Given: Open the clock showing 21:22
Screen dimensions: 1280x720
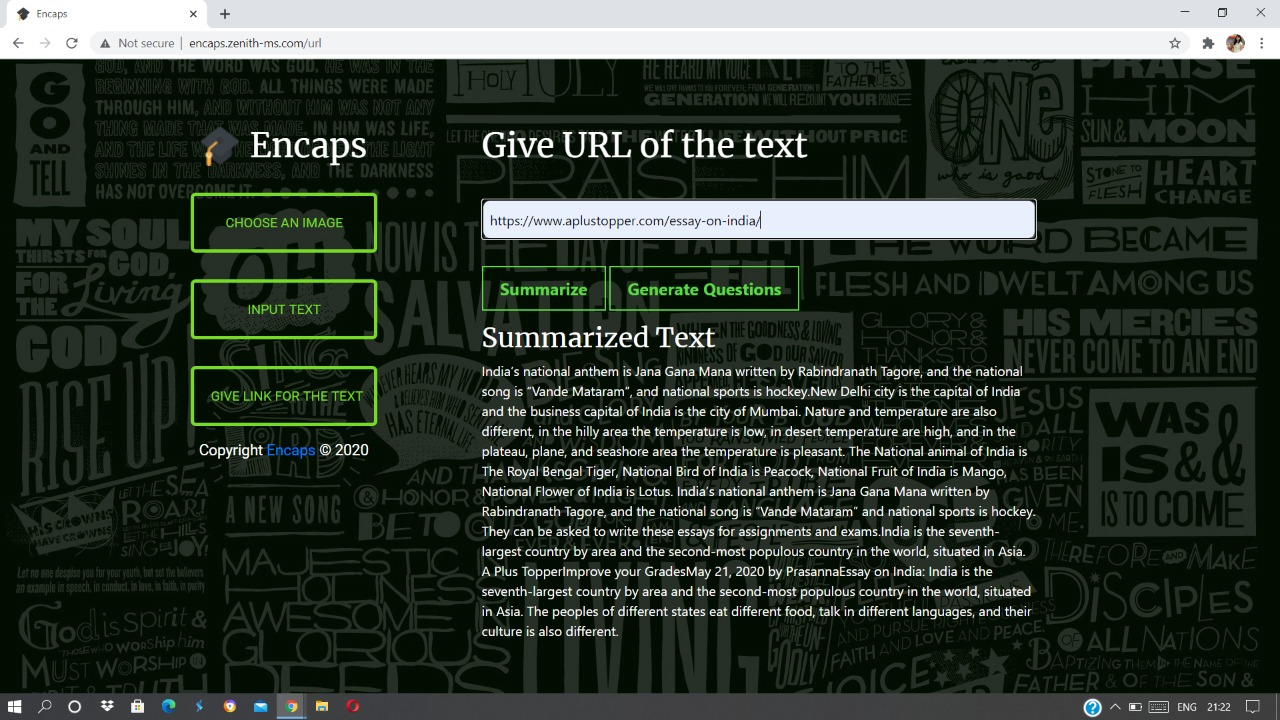Looking at the screenshot, I should pyautogui.click(x=1218, y=707).
